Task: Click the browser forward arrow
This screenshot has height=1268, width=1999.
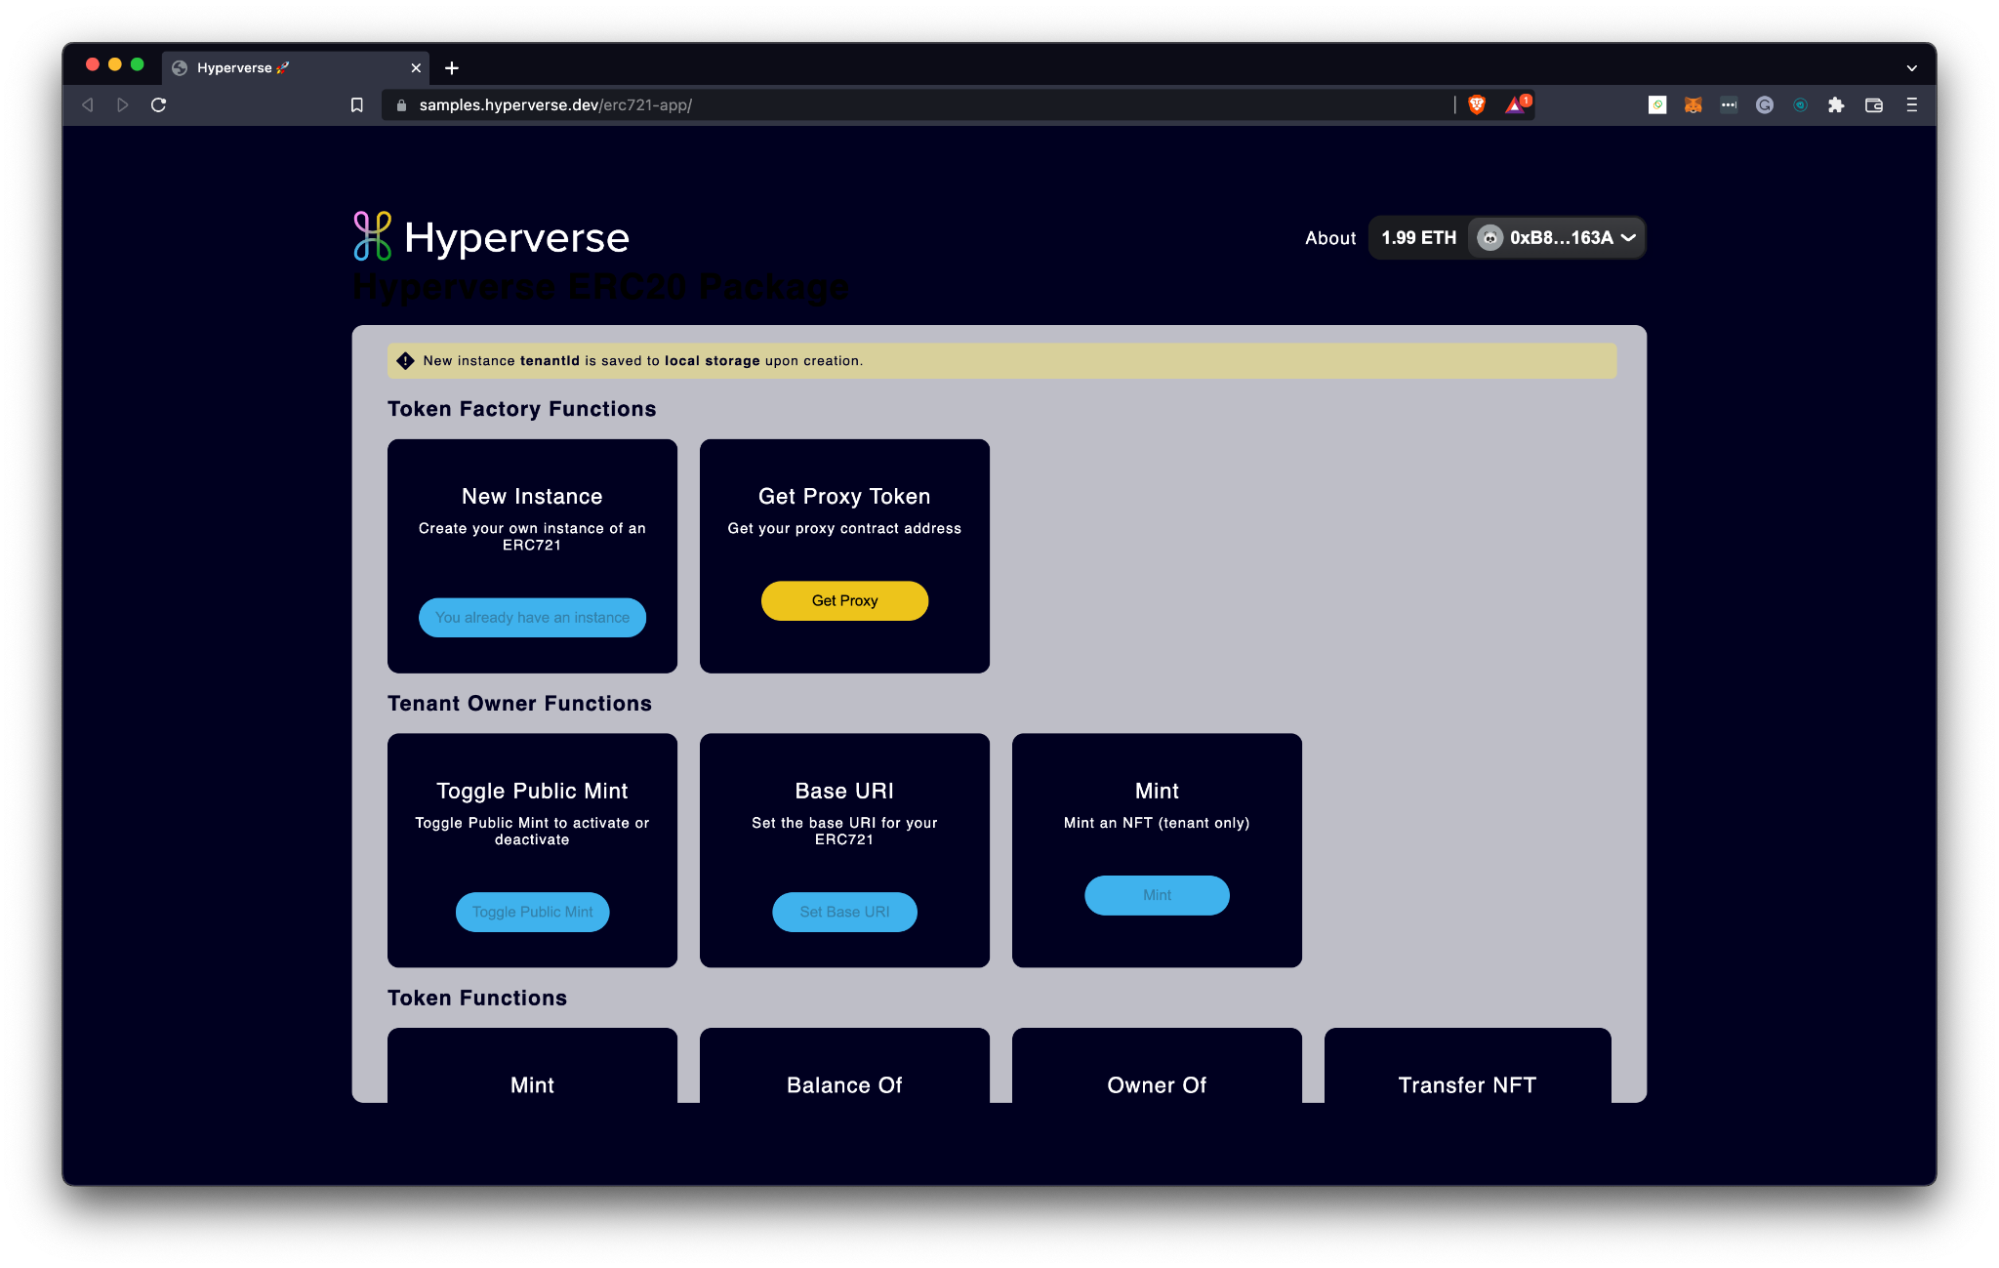Action: [x=122, y=105]
